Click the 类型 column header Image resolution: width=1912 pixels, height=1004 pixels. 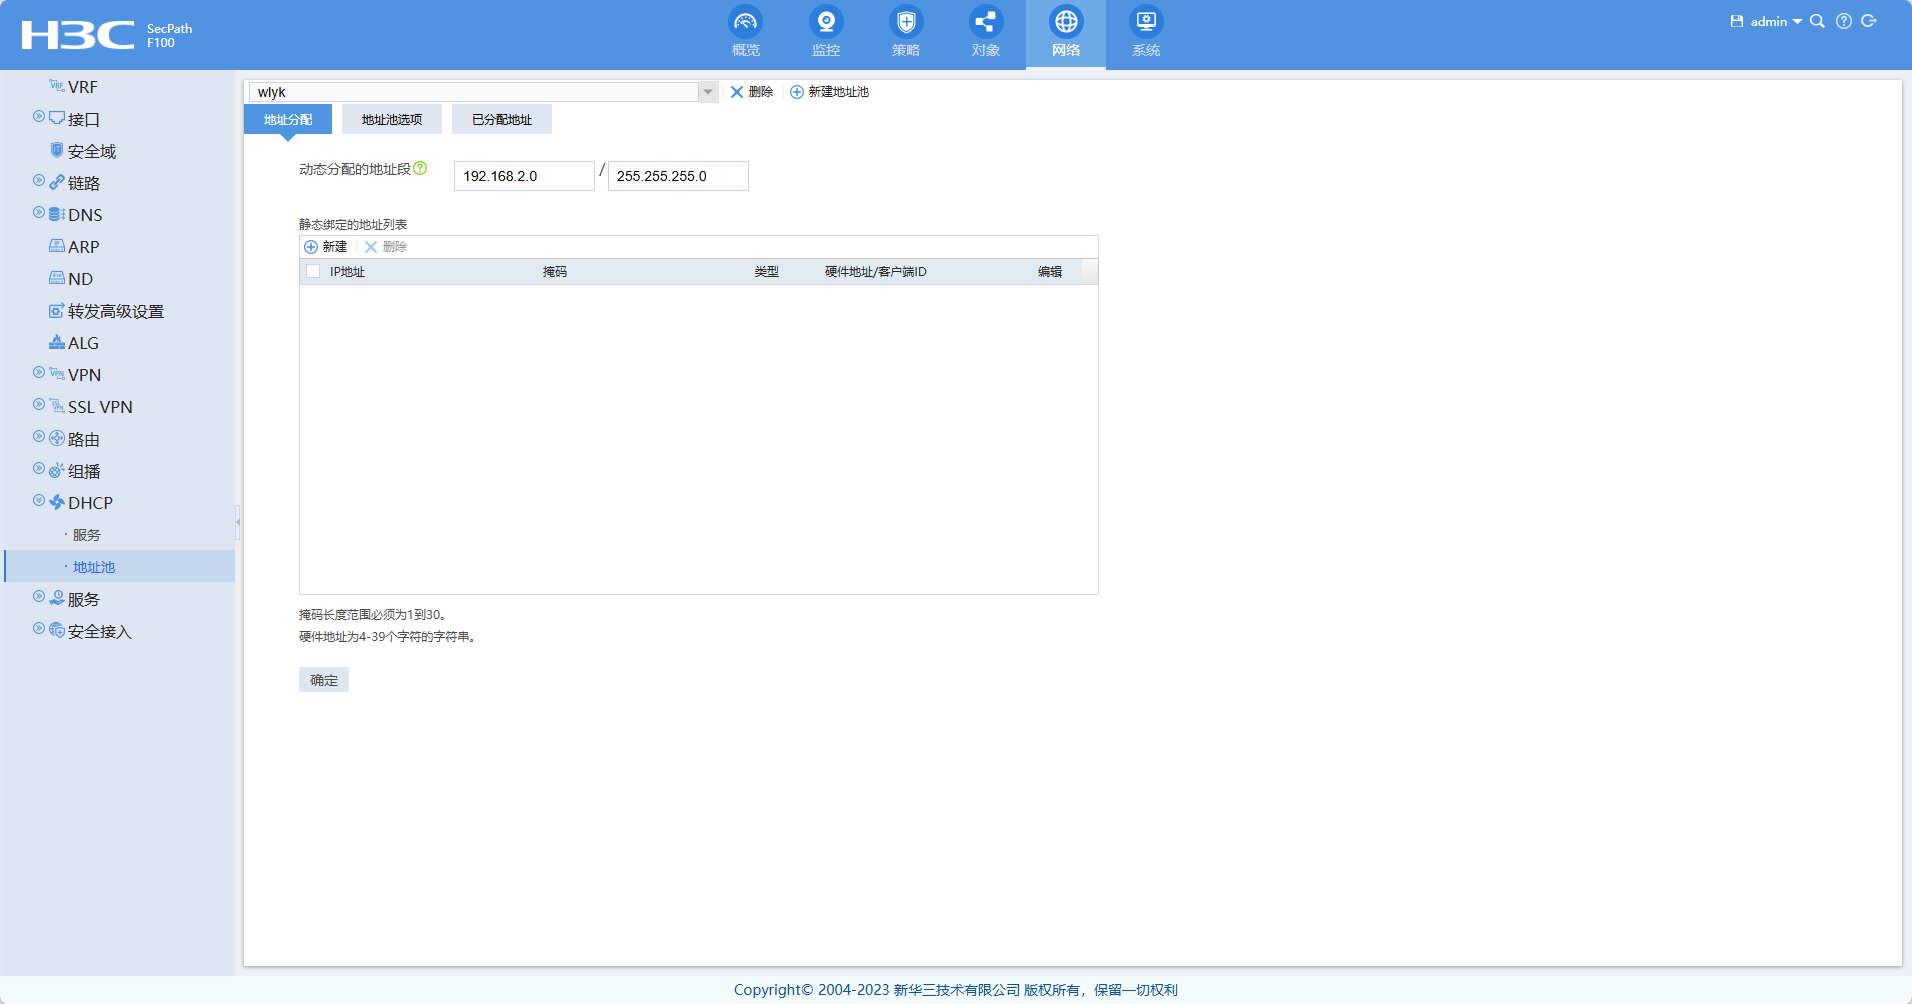(767, 272)
